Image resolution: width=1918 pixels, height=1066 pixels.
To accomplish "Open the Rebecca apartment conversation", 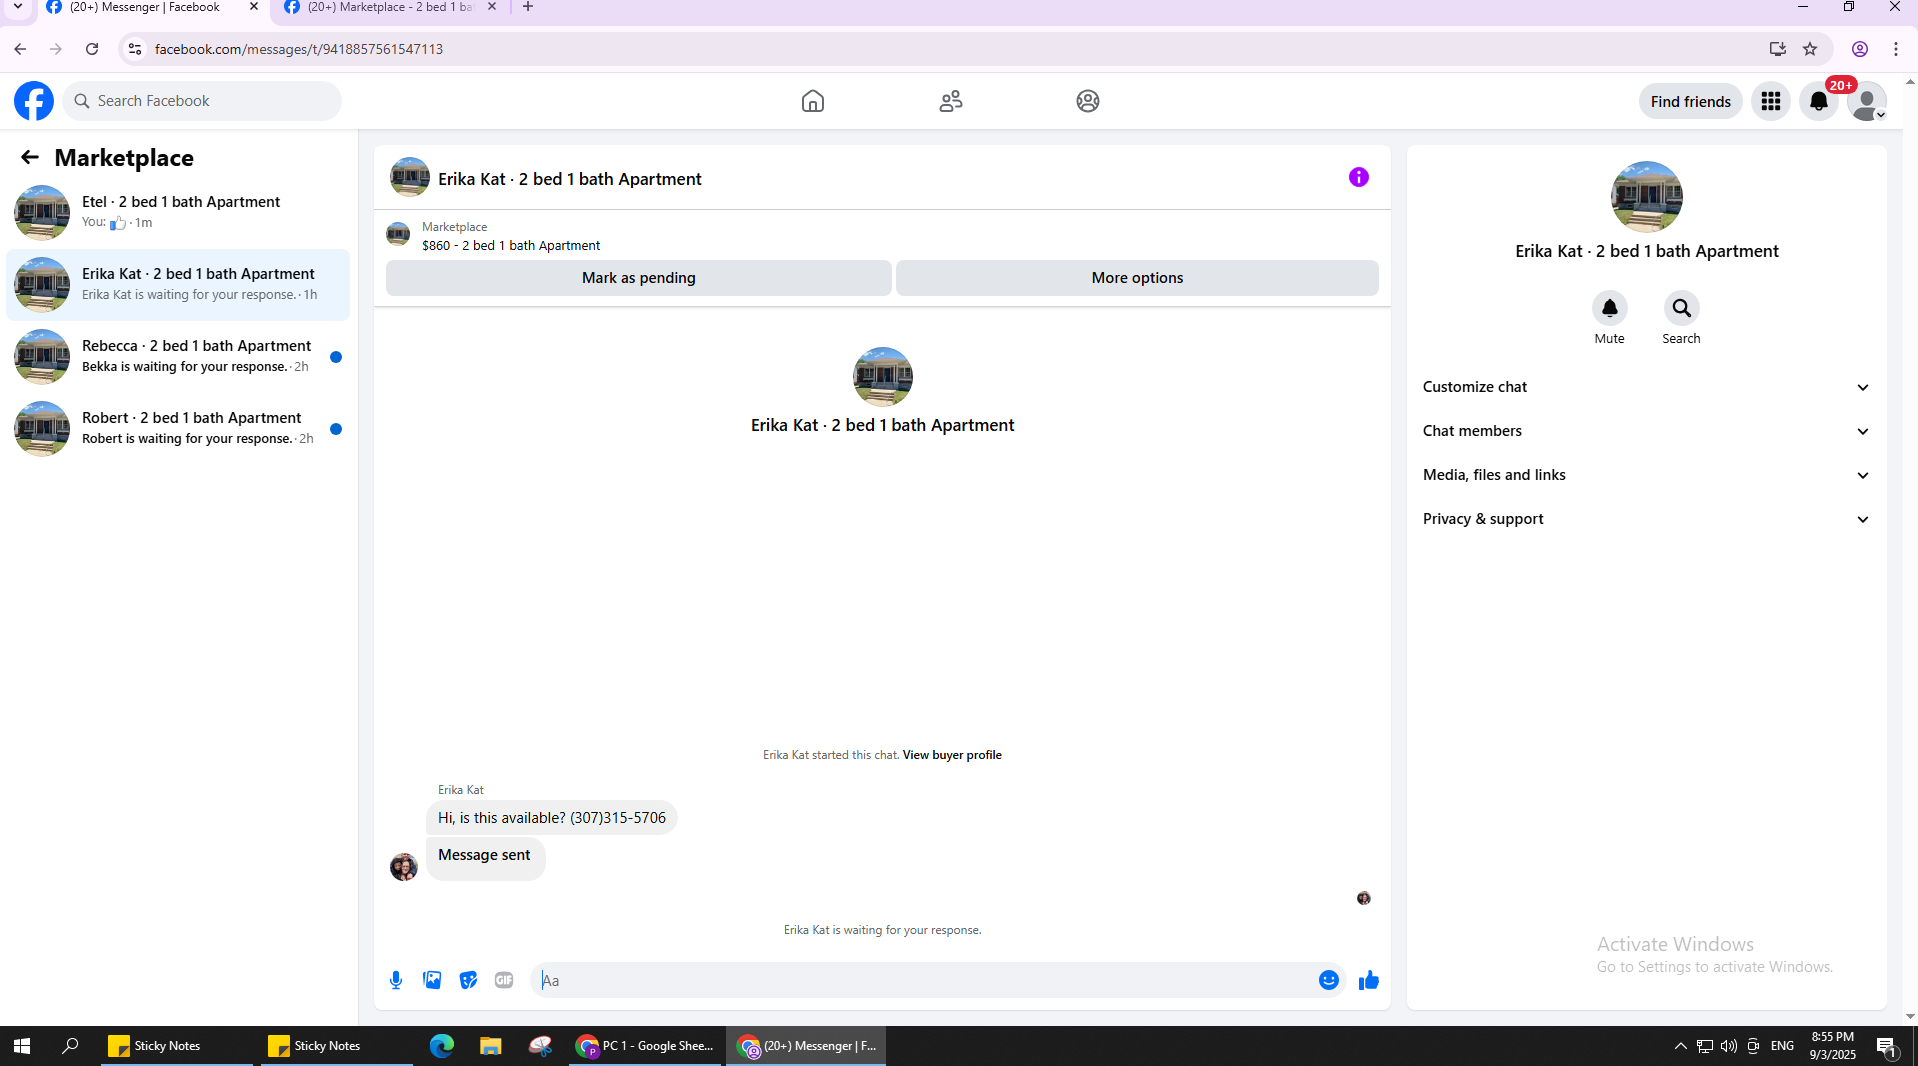I will point(178,356).
